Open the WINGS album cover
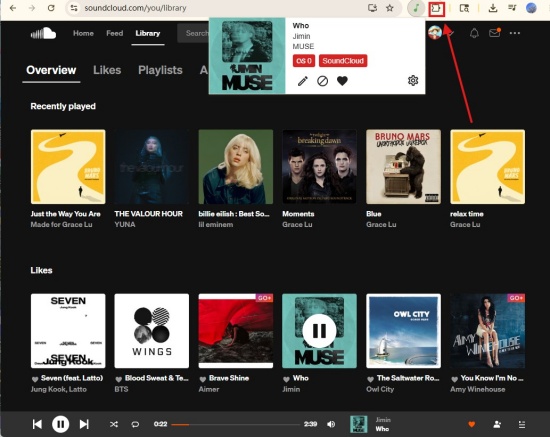This screenshot has height=437, width=550. coord(152,331)
